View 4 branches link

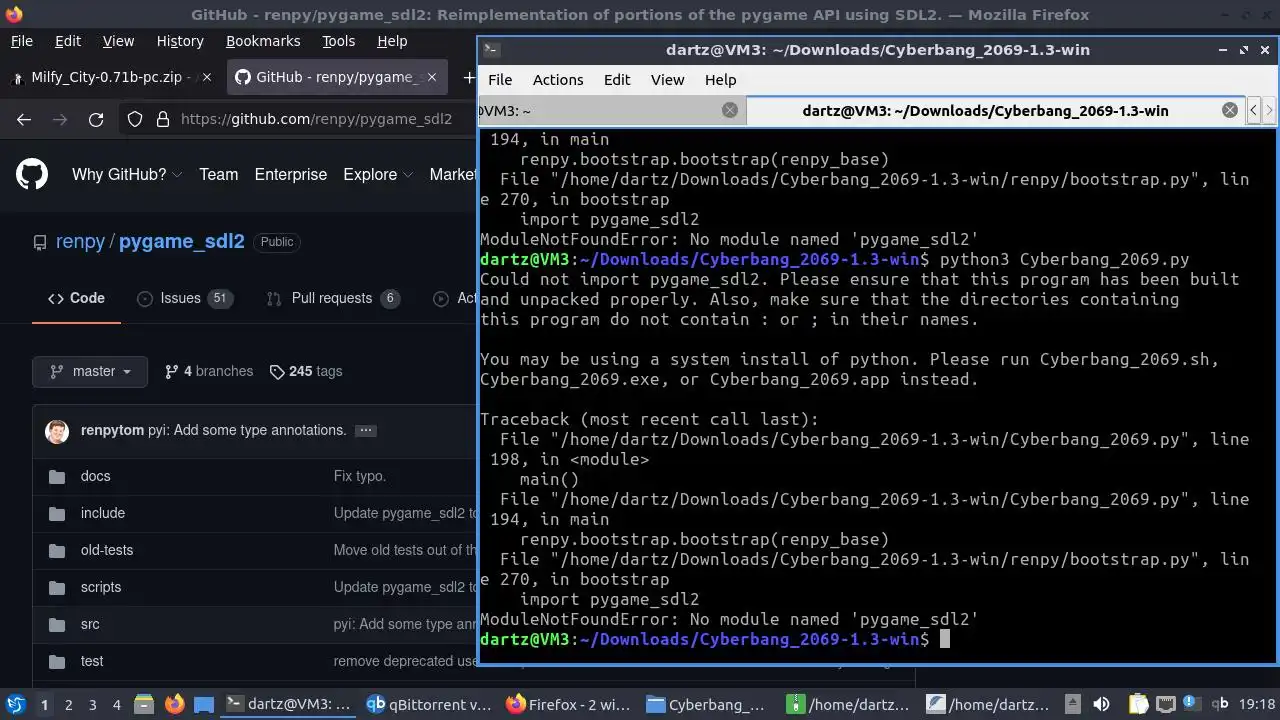[209, 371]
